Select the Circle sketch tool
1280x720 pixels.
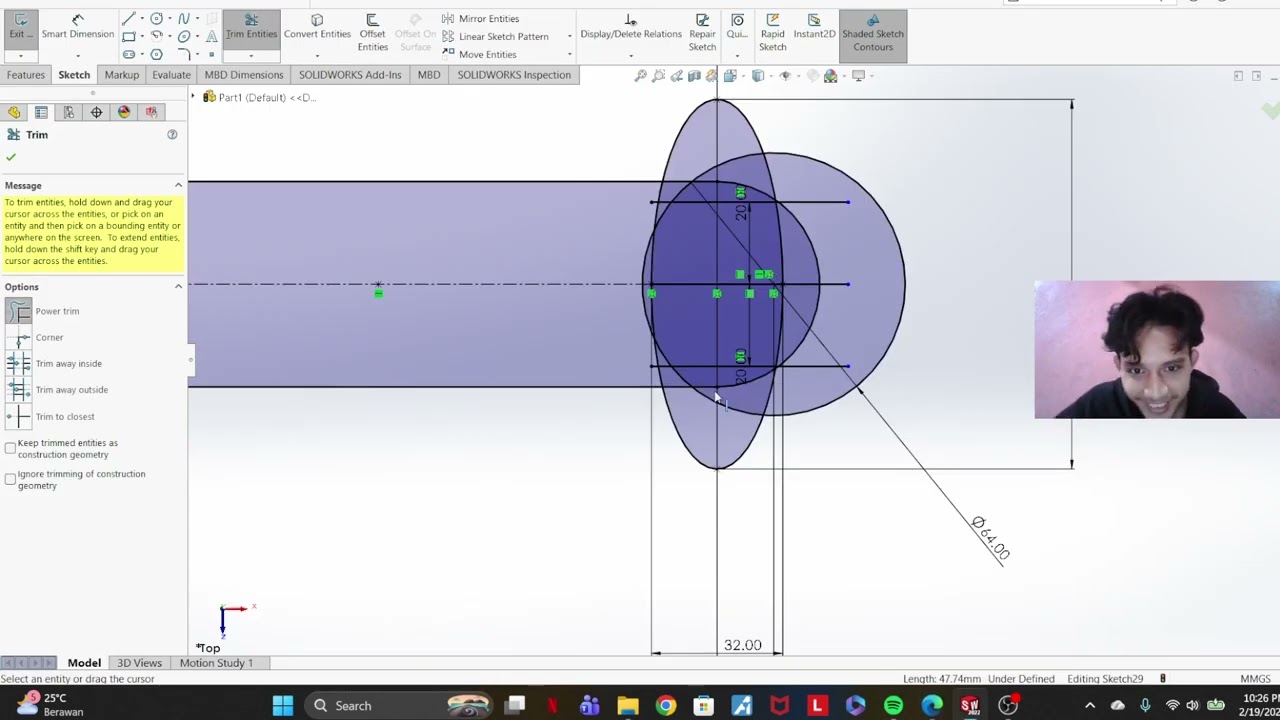coord(156,19)
